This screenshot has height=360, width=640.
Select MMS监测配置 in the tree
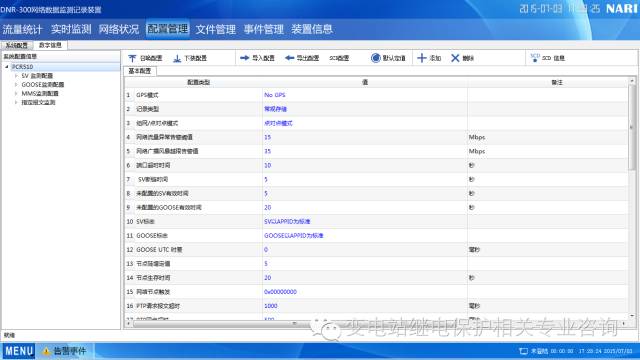[40, 93]
